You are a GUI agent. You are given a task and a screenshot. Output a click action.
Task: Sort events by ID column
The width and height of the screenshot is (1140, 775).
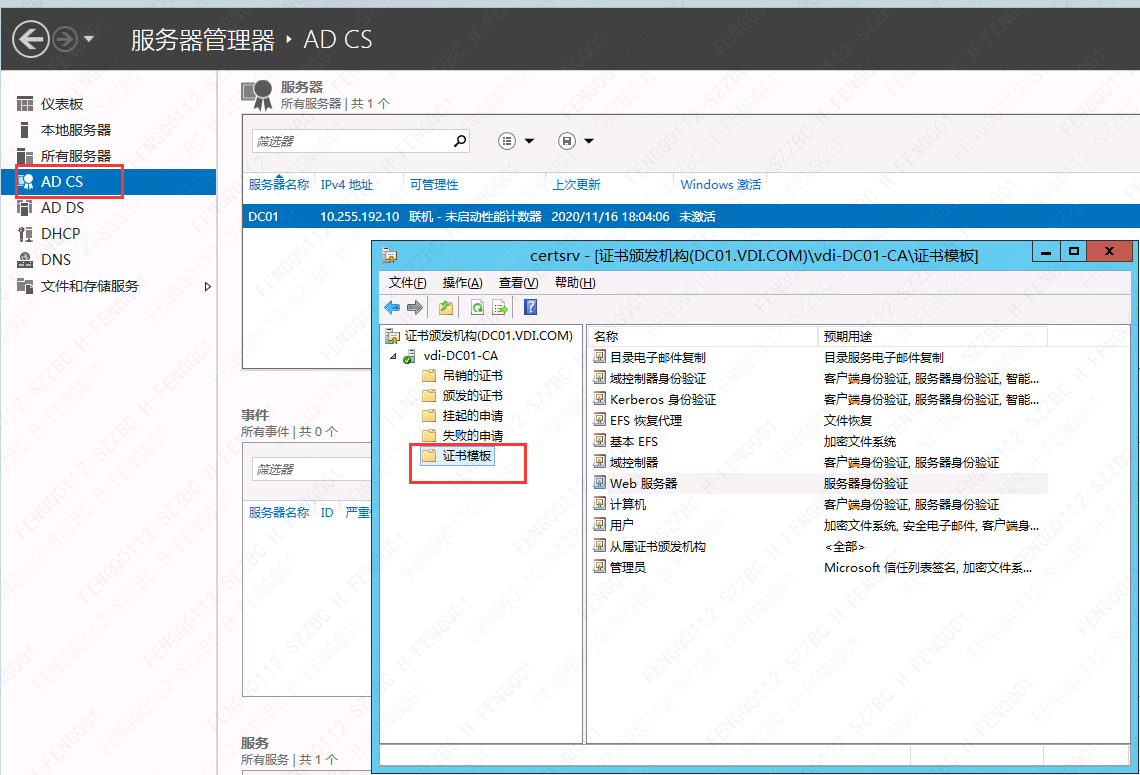[327, 513]
